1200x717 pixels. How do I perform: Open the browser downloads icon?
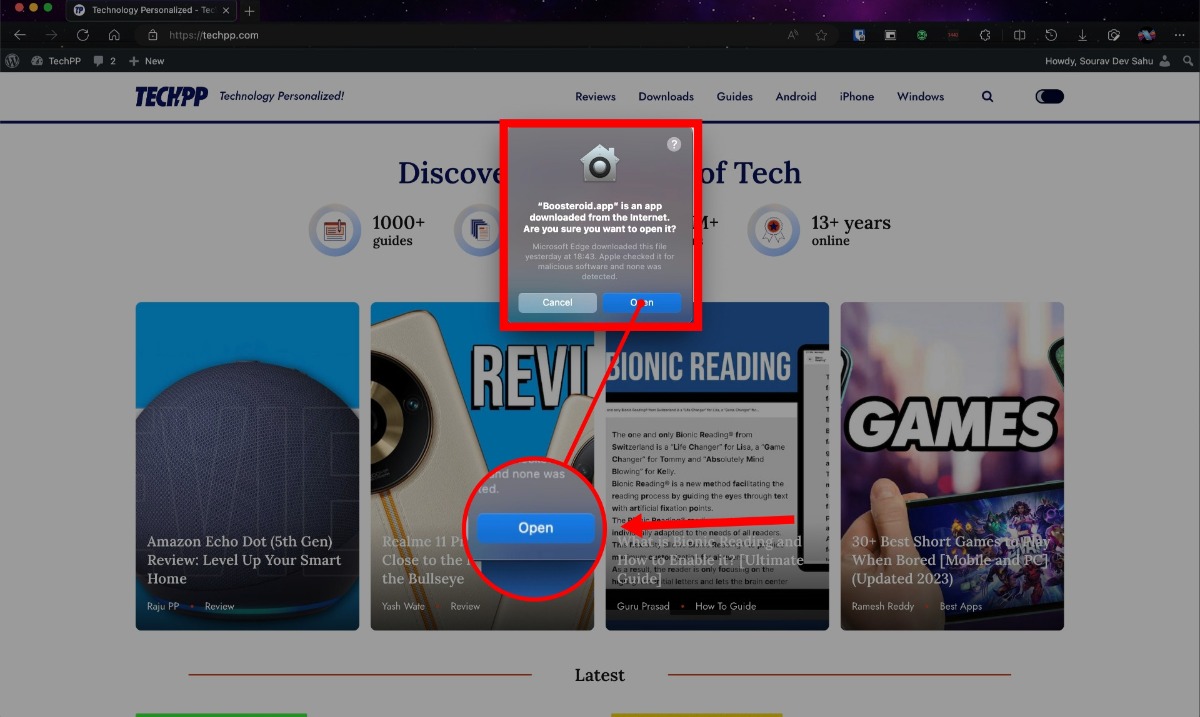(1082, 35)
